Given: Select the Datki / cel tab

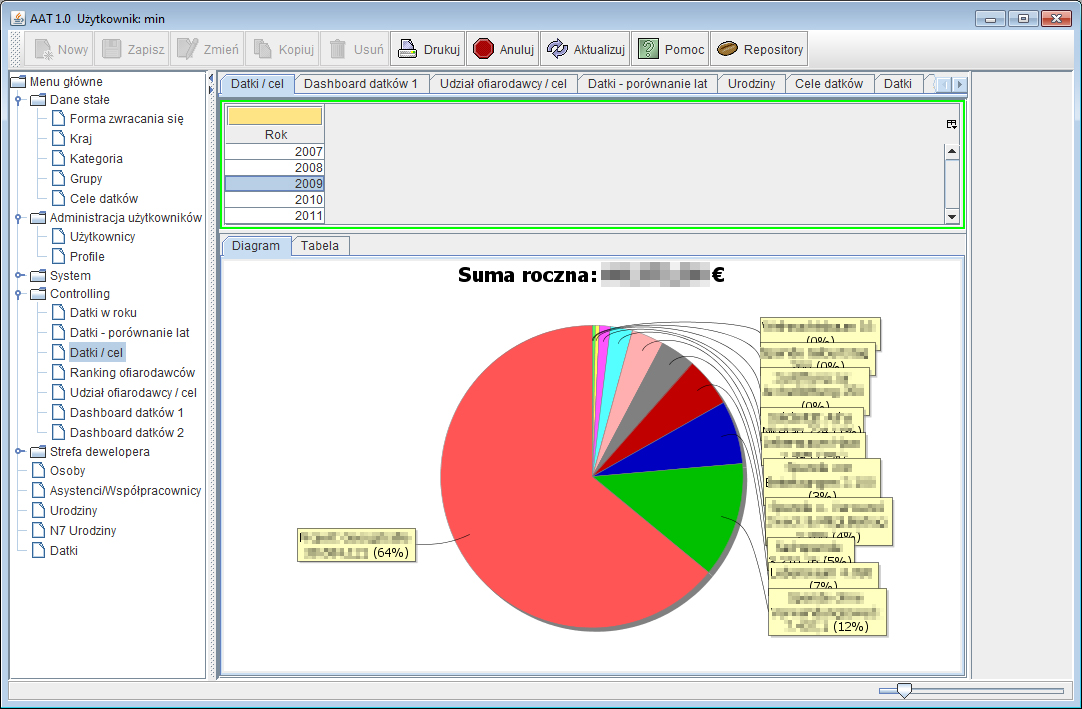Looking at the screenshot, I should (257, 84).
